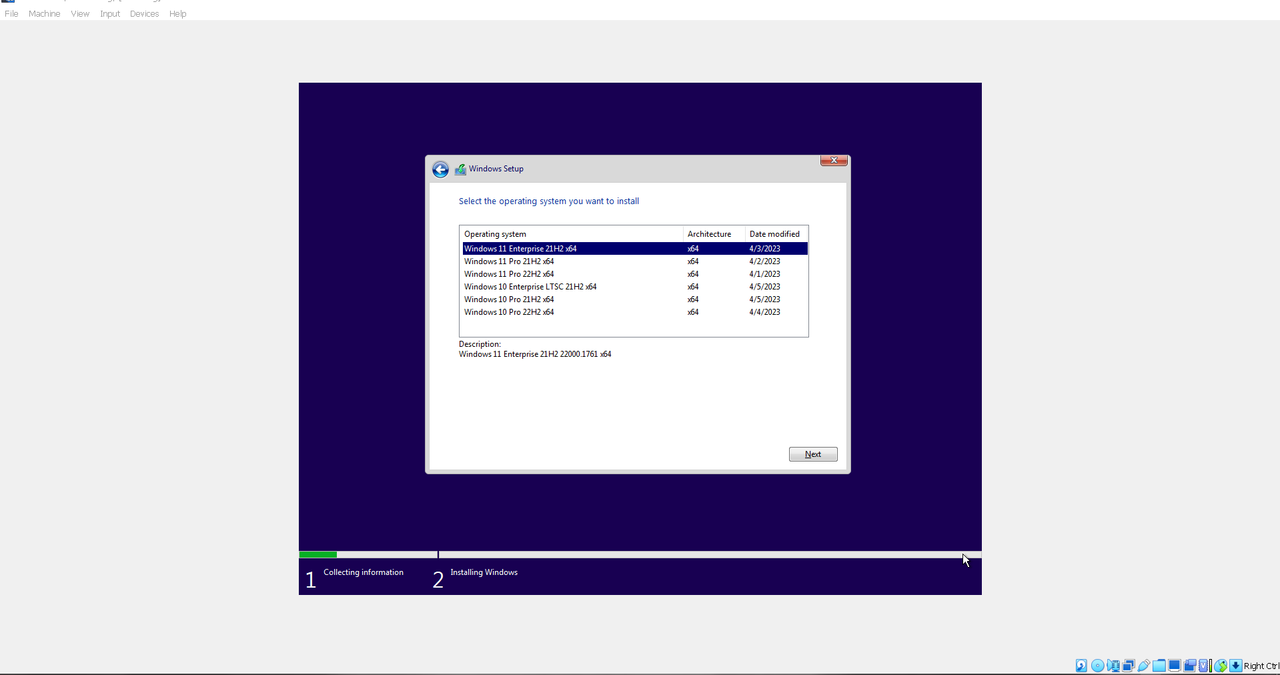
Task: Open the File menu
Action: (x=12, y=14)
